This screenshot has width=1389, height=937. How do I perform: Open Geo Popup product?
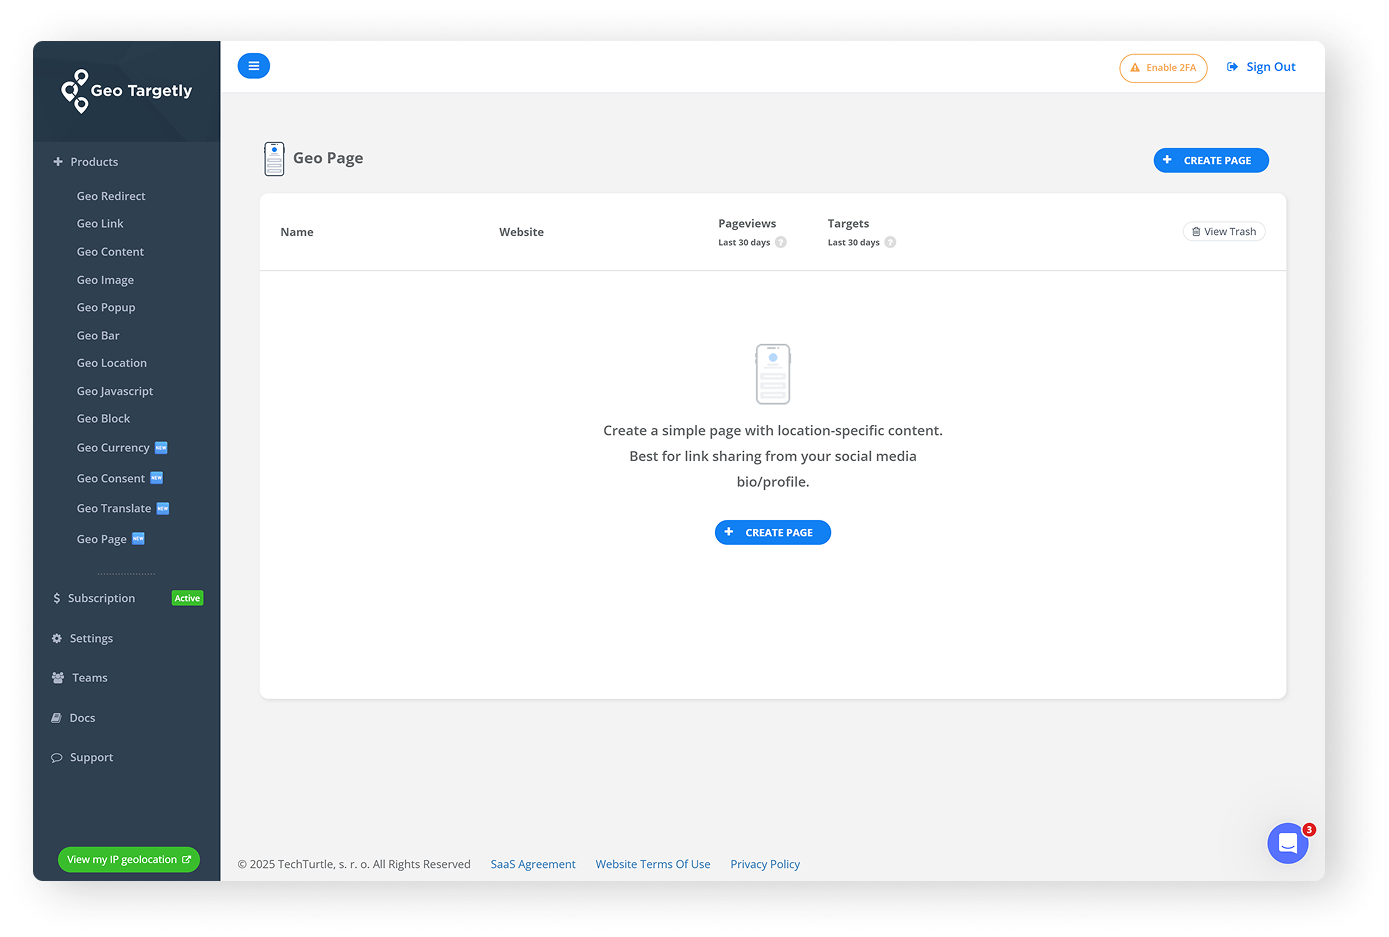pos(106,308)
